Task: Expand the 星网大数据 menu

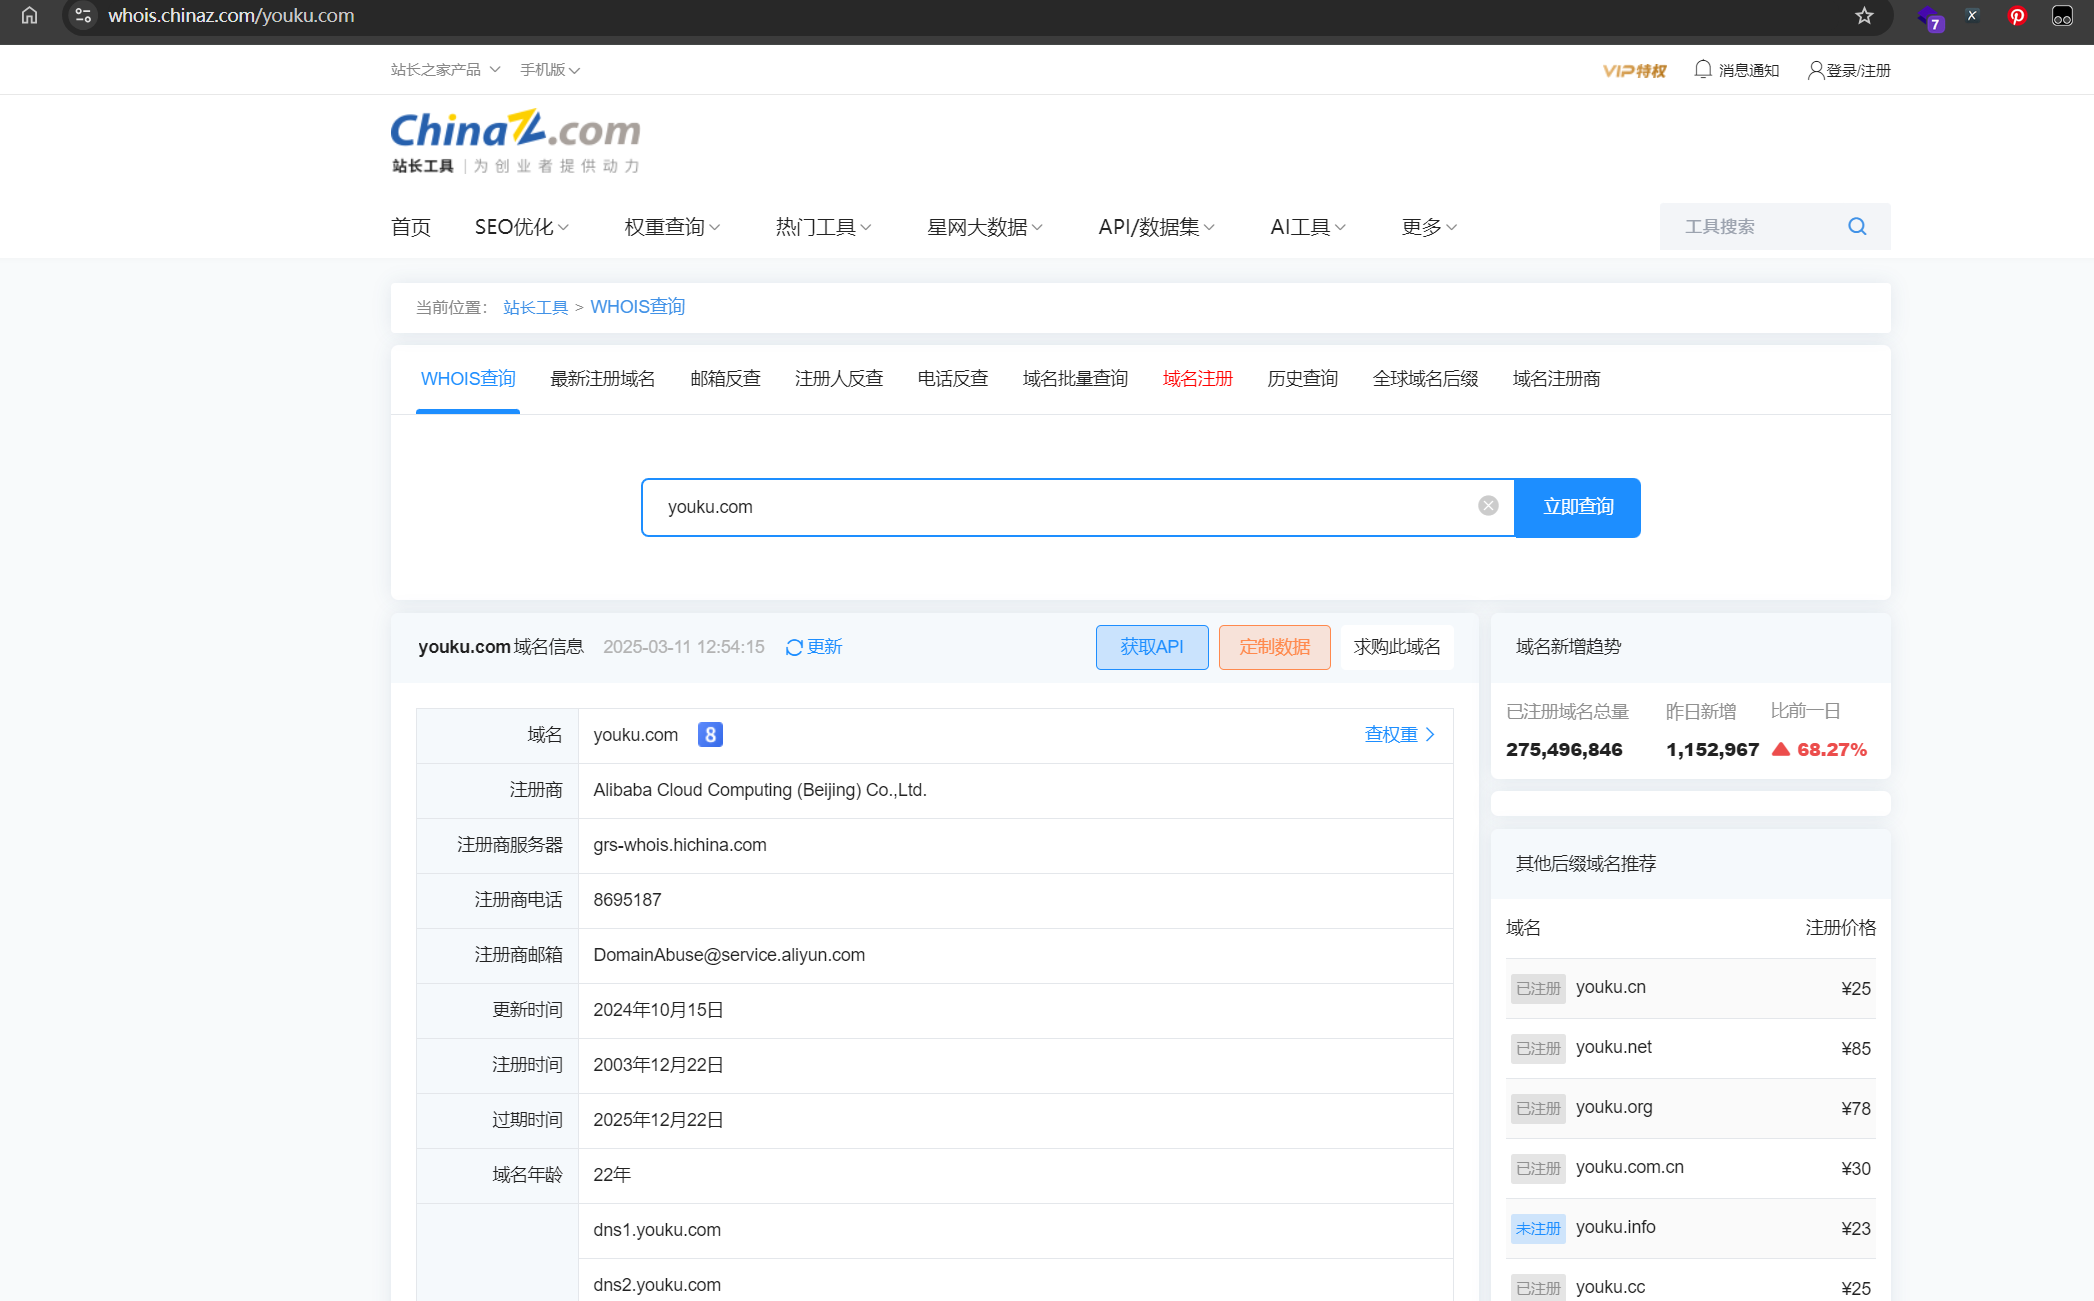Action: coord(984,227)
